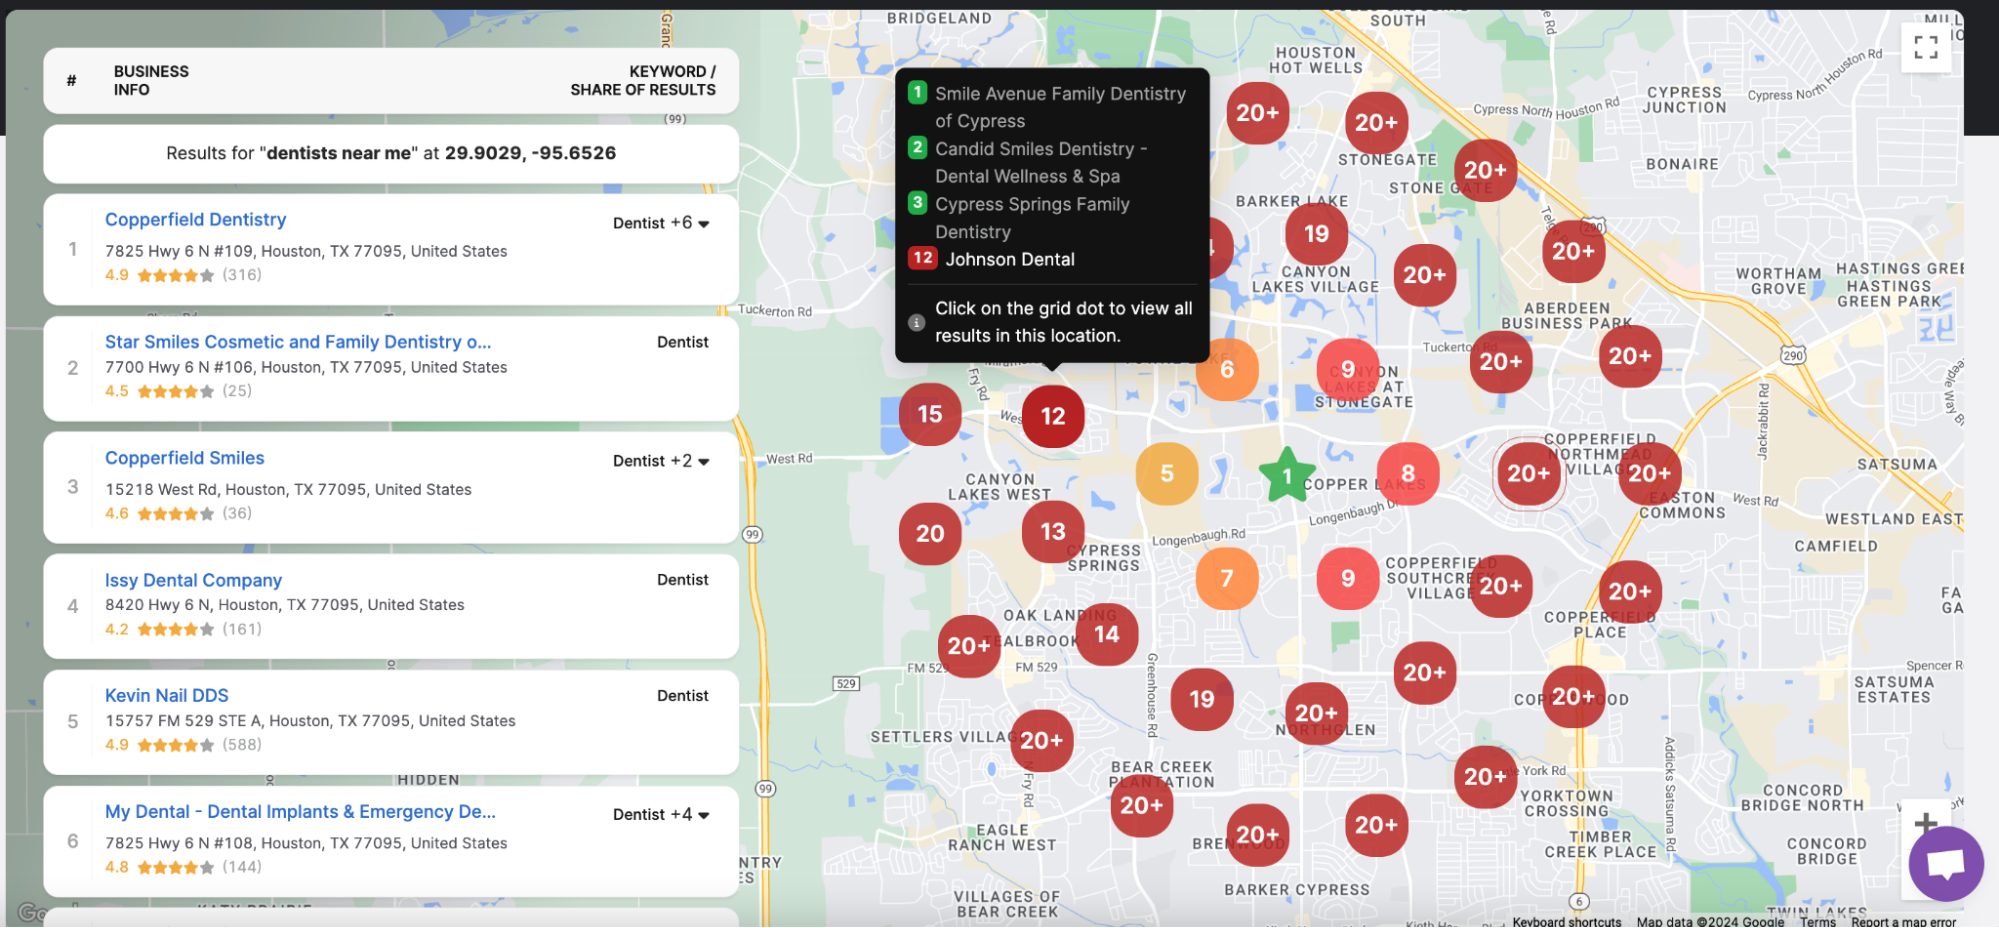
Task: Click the grid dot ranked 15
Action: tap(929, 414)
